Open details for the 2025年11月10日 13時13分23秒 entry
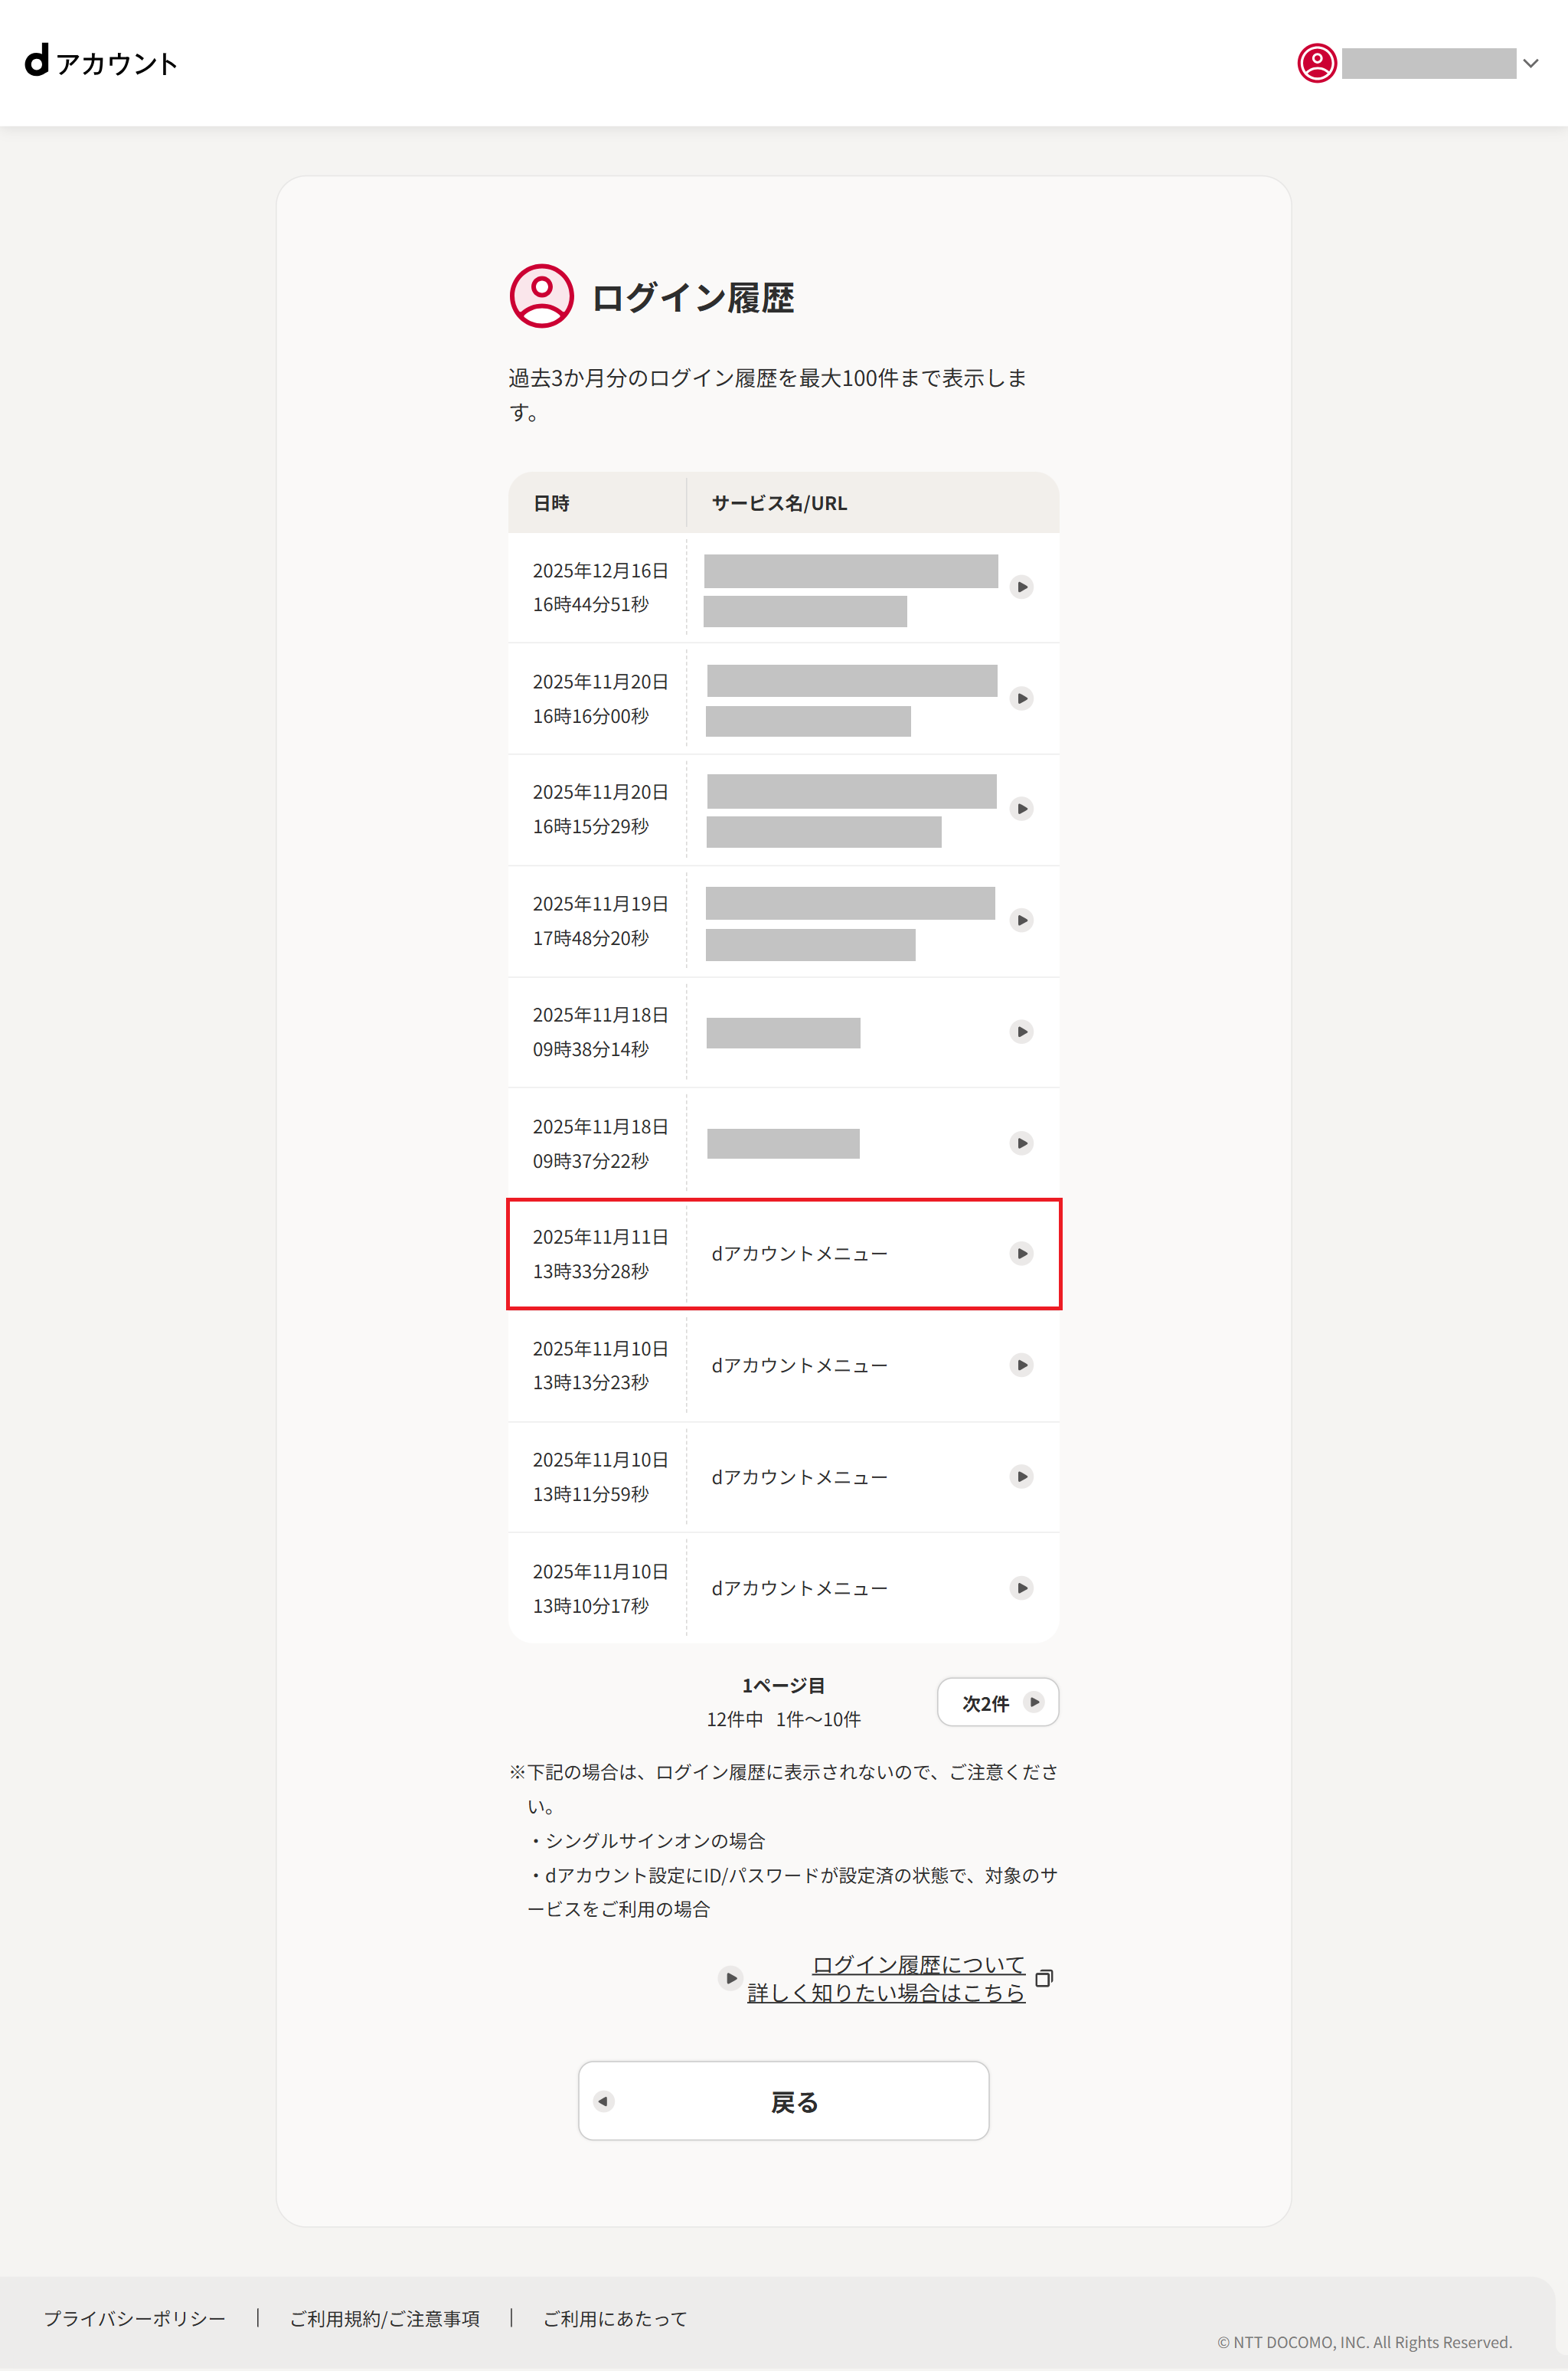 [x=1022, y=1365]
